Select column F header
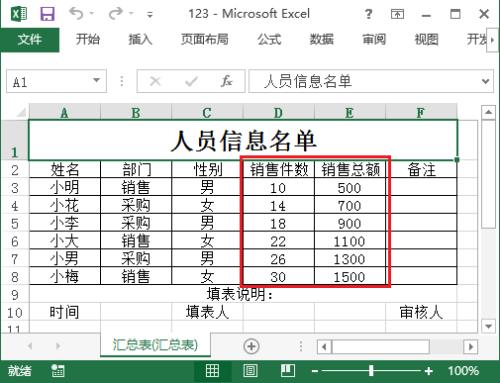The height and width of the screenshot is (383, 500). coord(421,113)
